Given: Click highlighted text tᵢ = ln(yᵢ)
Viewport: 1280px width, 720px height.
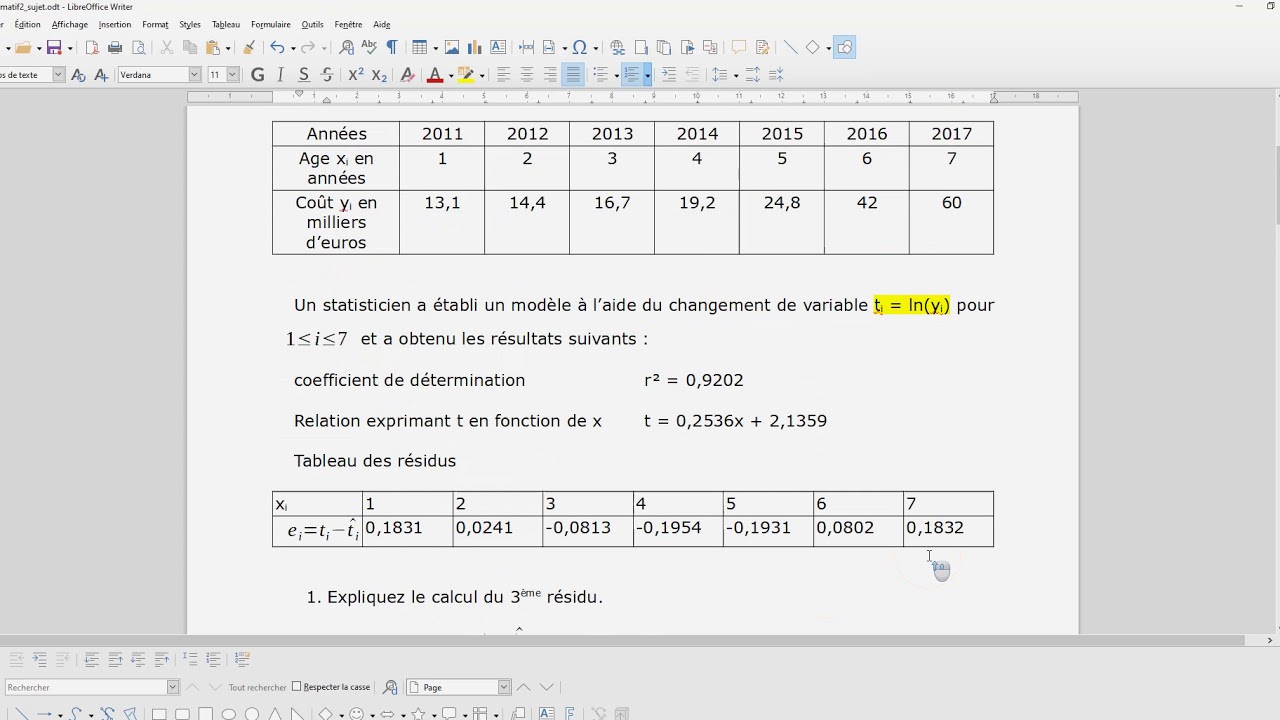Looking at the screenshot, I should (x=912, y=305).
